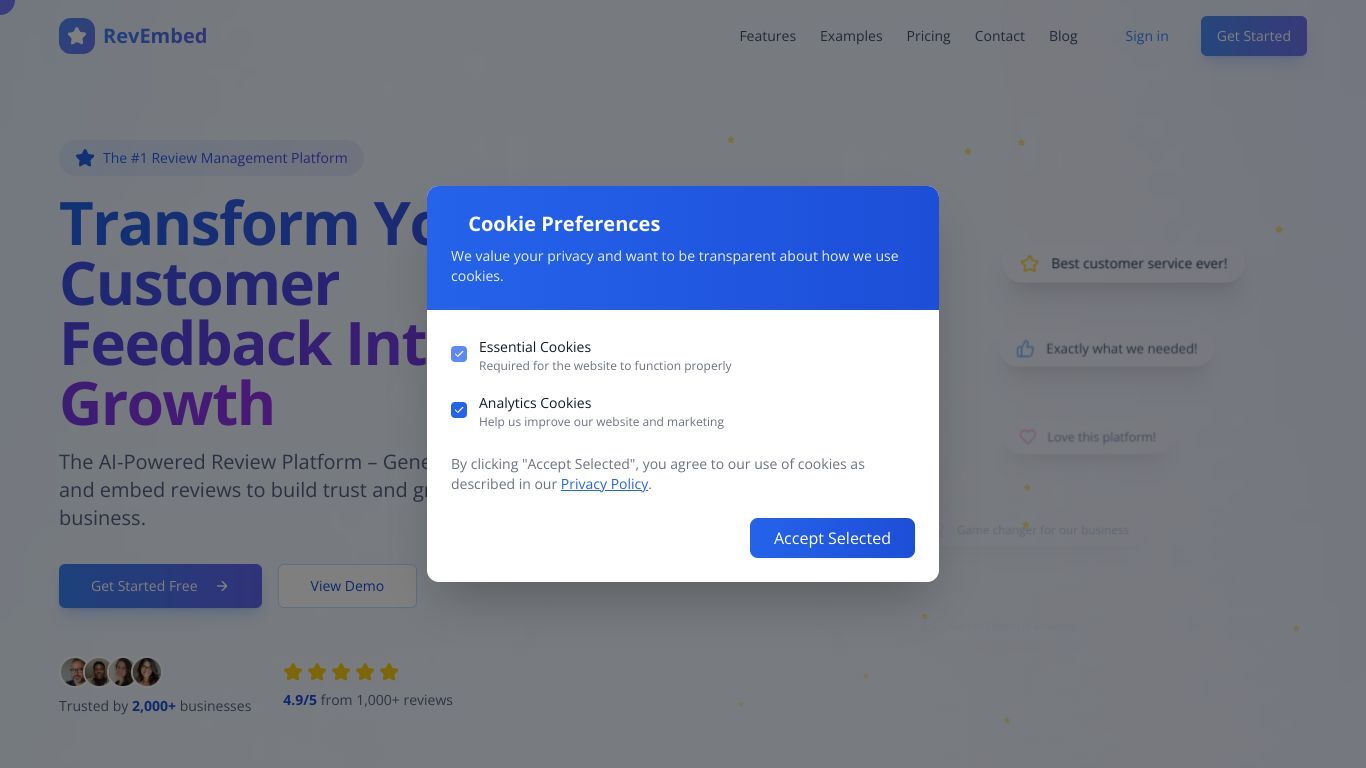Click the trusted businesses avatar group
Viewport: 1366px width, 768px height.
click(x=111, y=672)
